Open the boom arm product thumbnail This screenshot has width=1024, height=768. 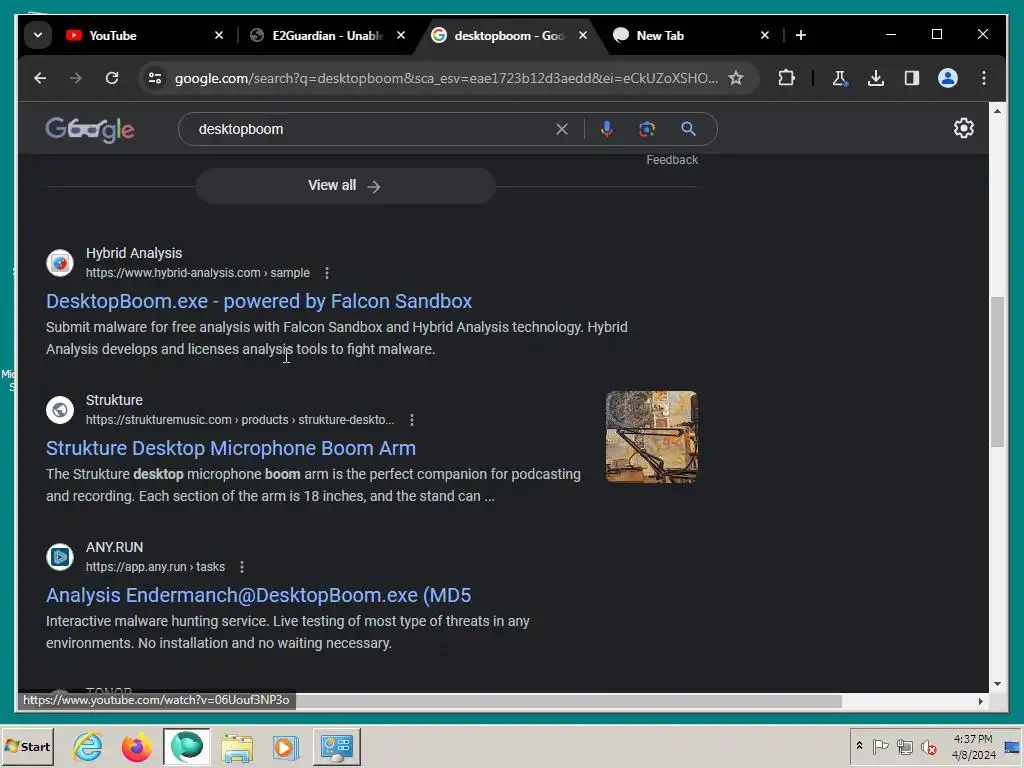click(x=651, y=437)
